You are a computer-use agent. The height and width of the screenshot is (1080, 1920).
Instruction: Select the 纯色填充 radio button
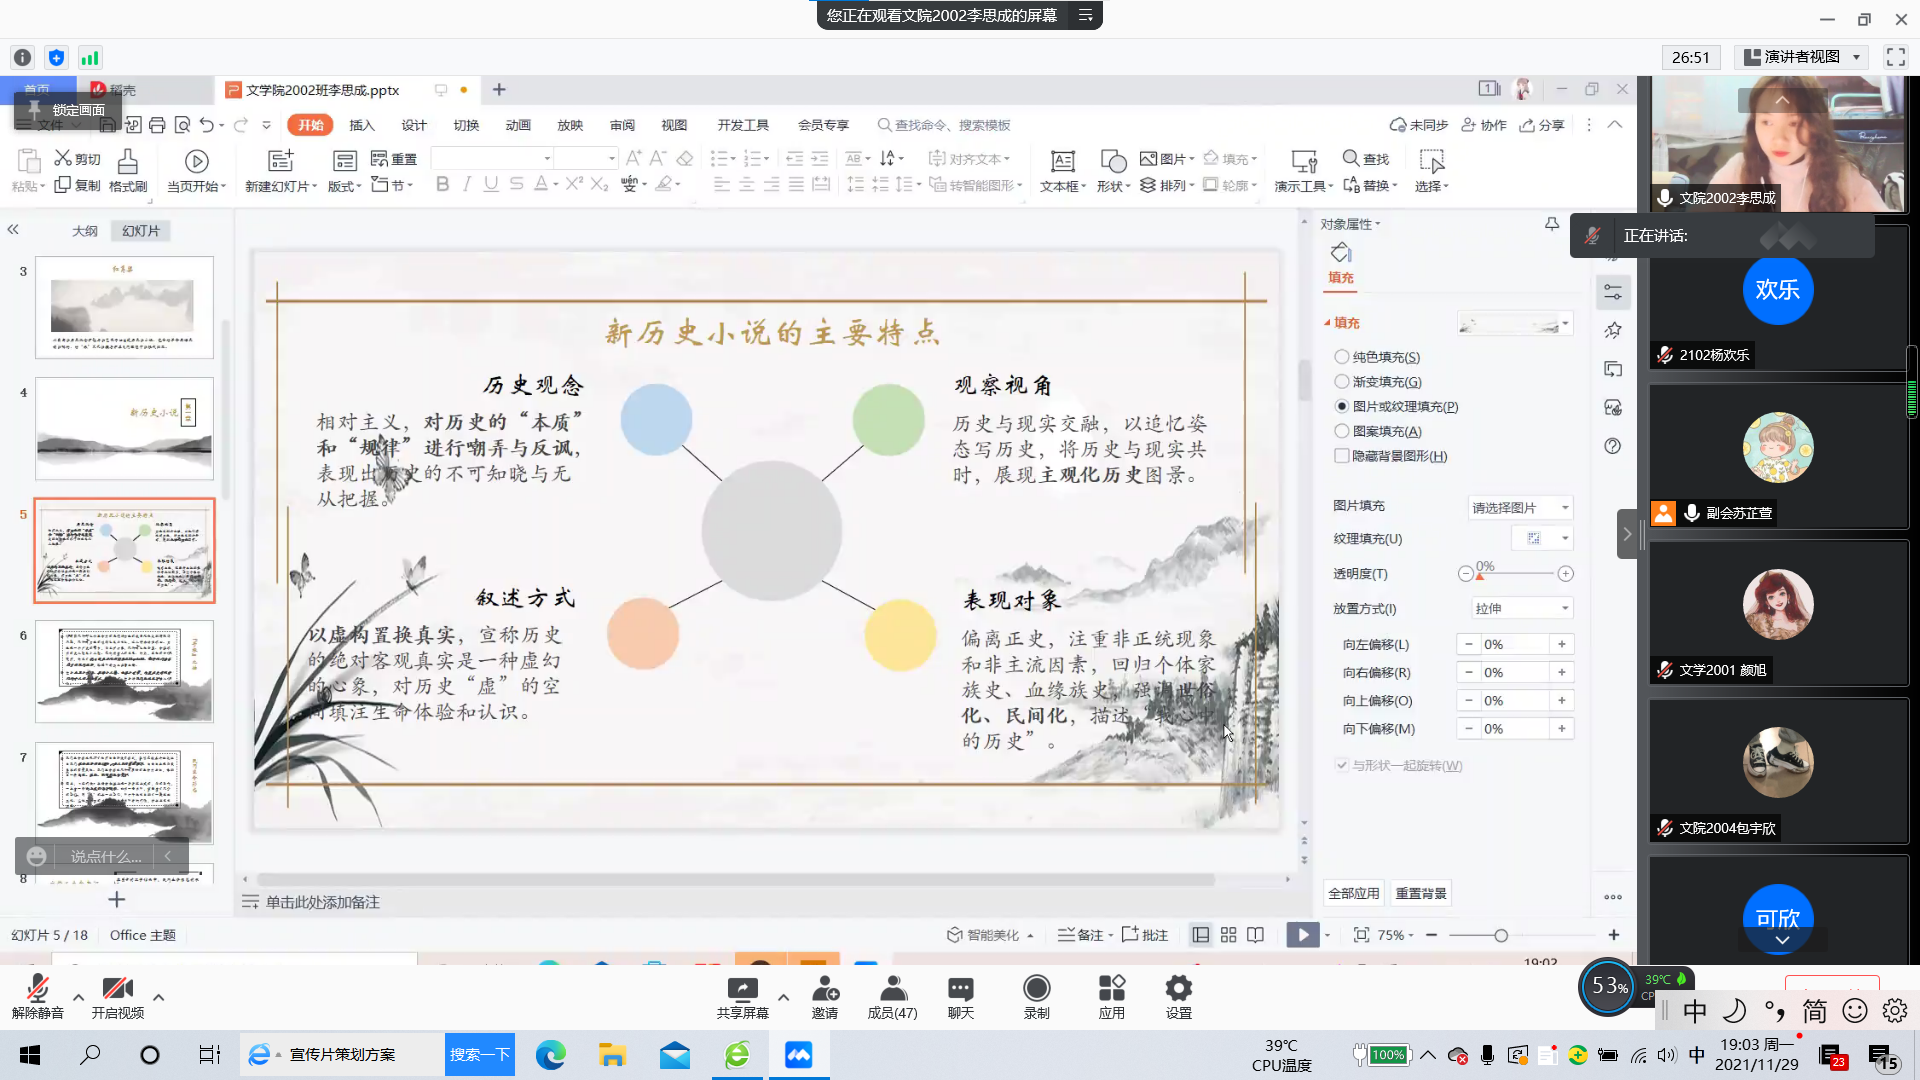click(x=1342, y=357)
